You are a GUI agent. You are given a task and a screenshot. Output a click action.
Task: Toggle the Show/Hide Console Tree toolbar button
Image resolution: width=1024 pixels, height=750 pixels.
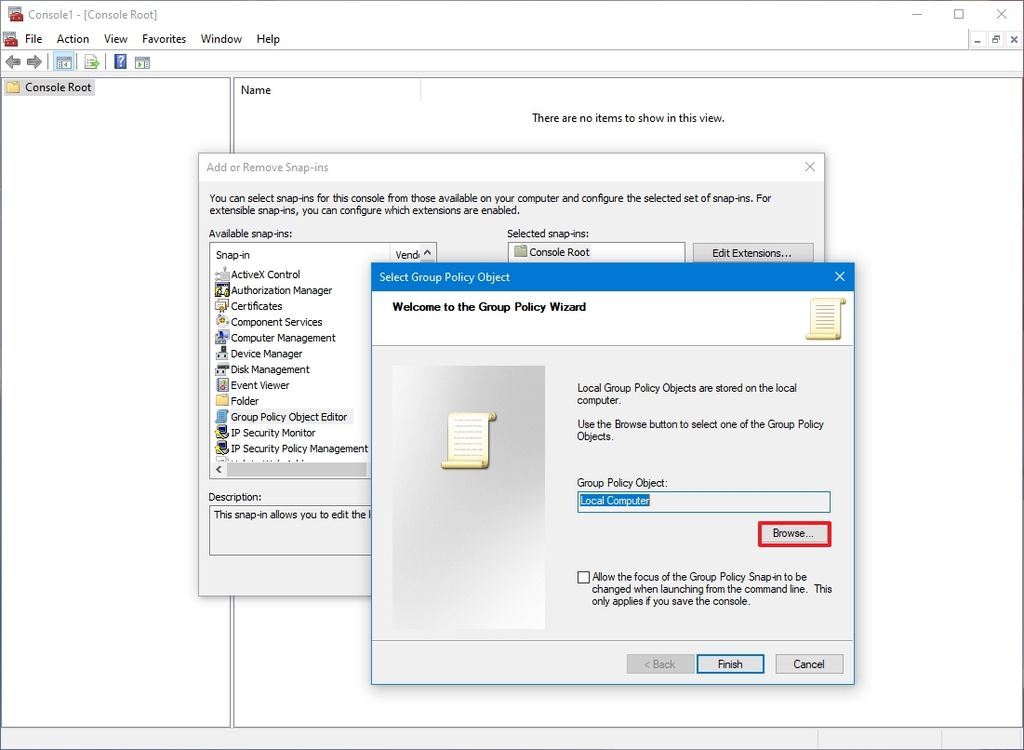coord(63,61)
